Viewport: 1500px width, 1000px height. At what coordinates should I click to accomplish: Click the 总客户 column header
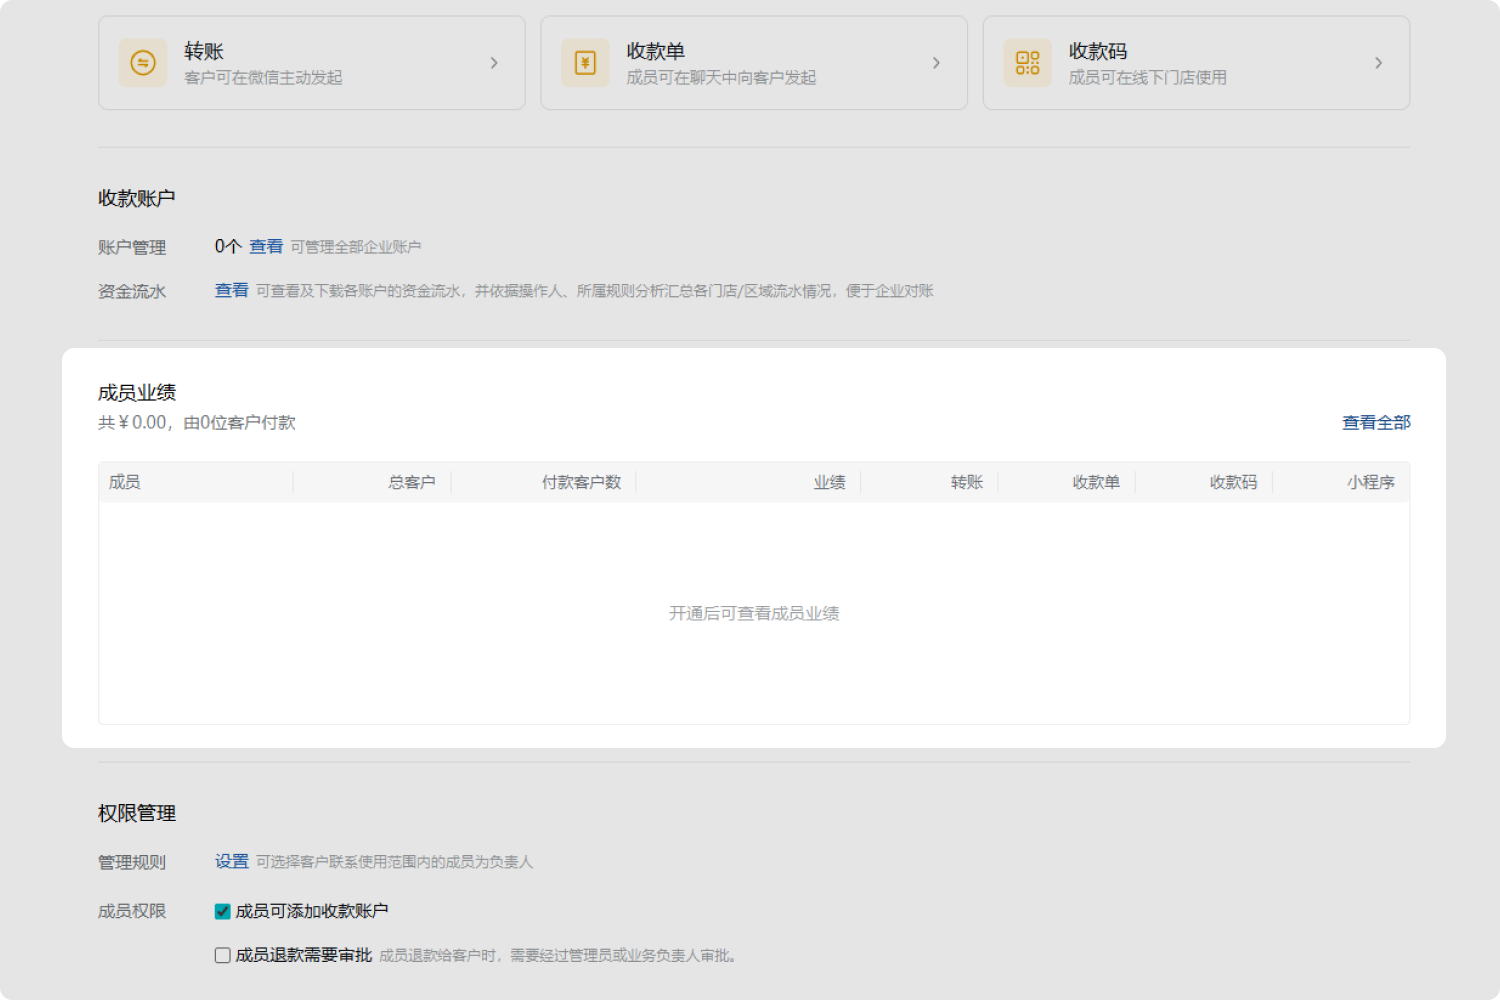pyautogui.click(x=412, y=482)
